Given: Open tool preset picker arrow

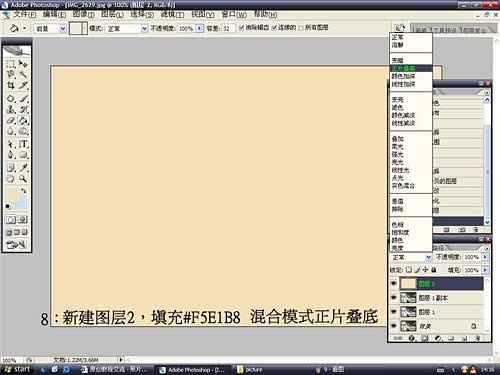Looking at the screenshot, I should tap(24, 29).
